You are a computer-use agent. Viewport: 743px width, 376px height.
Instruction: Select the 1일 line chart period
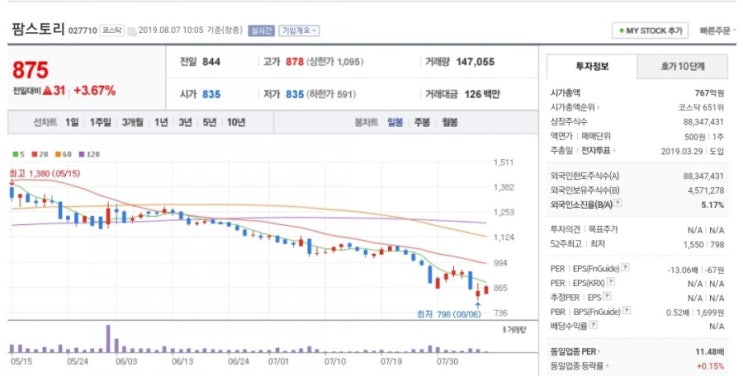72,122
